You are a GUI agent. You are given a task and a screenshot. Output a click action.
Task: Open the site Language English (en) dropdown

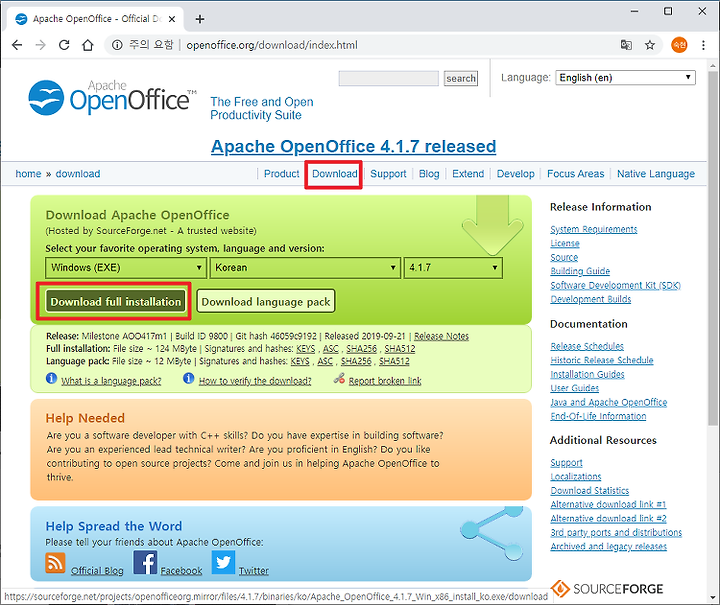point(625,78)
